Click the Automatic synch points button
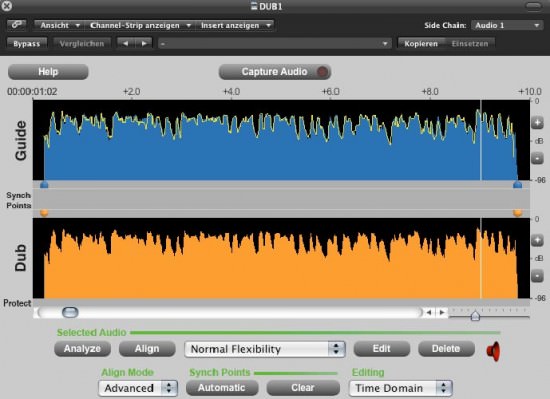Image resolution: width=550 pixels, height=399 pixels. [x=222, y=388]
